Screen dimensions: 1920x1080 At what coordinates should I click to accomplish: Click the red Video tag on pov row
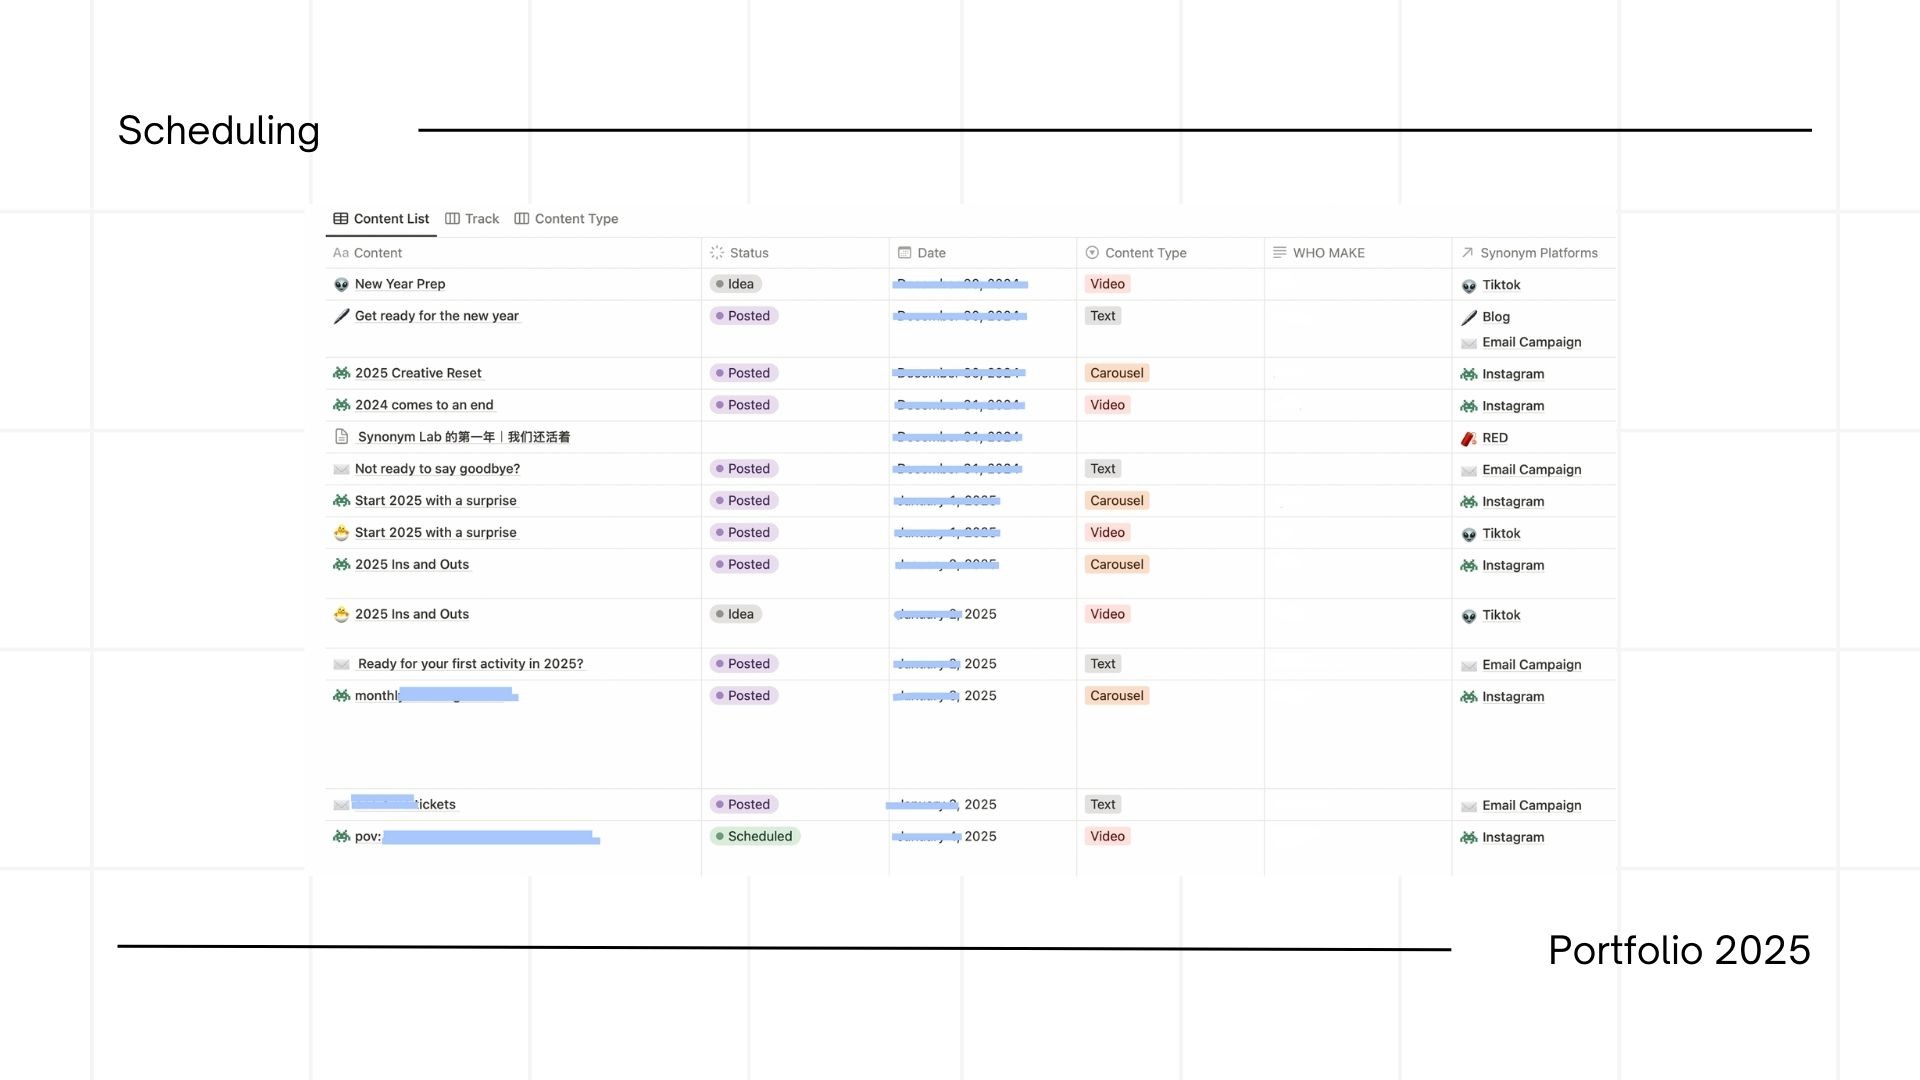[x=1107, y=836]
